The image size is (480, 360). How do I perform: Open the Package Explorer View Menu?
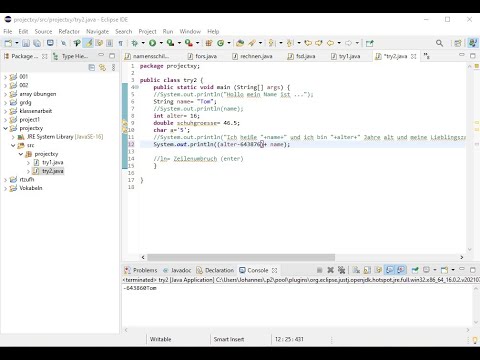tap(113, 68)
